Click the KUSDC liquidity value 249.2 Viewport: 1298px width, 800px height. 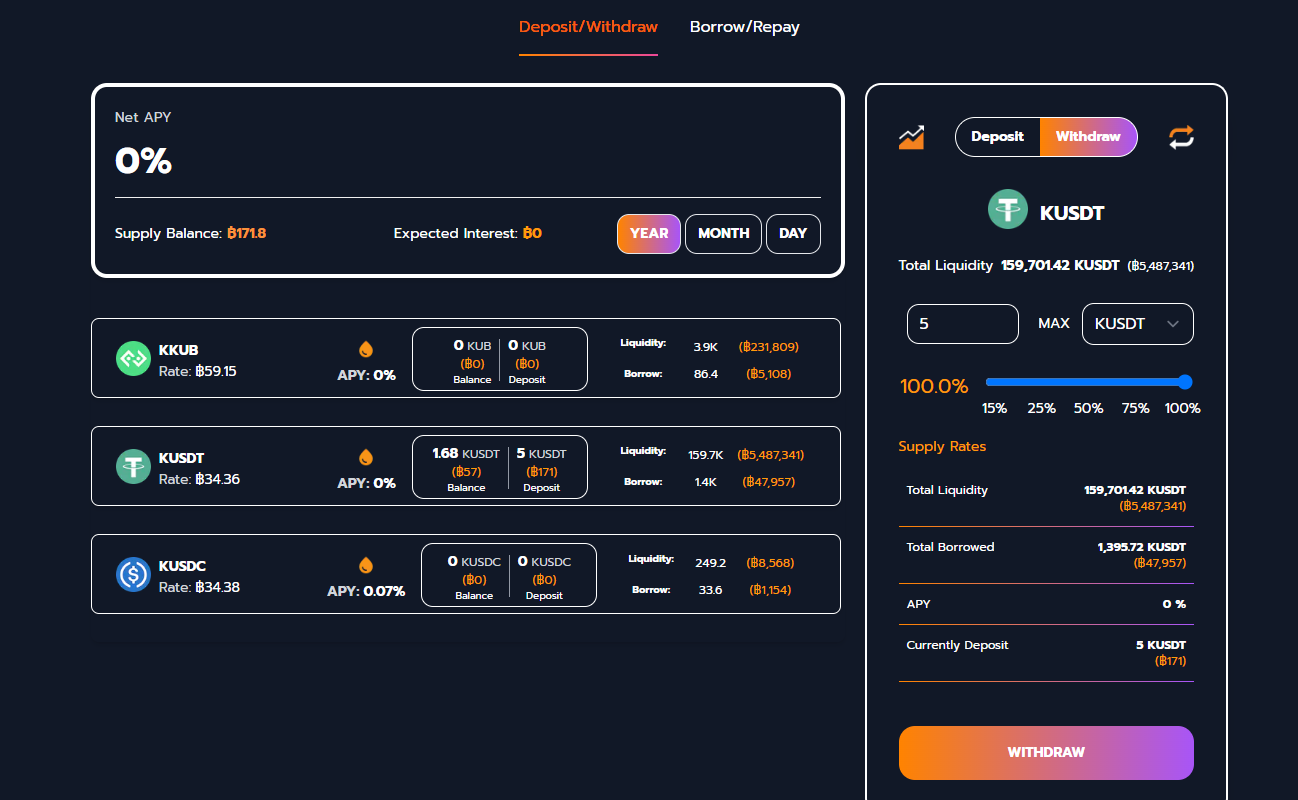click(x=710, y=563)
